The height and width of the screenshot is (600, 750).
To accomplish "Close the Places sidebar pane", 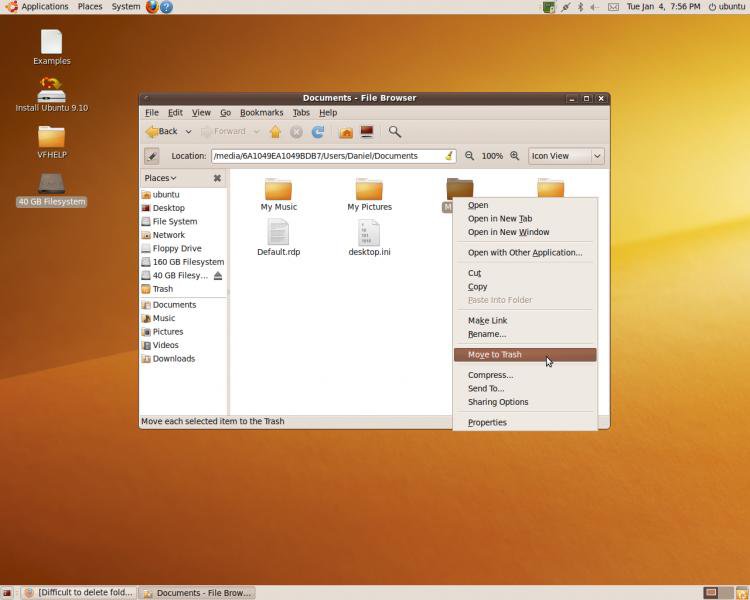I will pyautogui.click(x=217, y=178).
